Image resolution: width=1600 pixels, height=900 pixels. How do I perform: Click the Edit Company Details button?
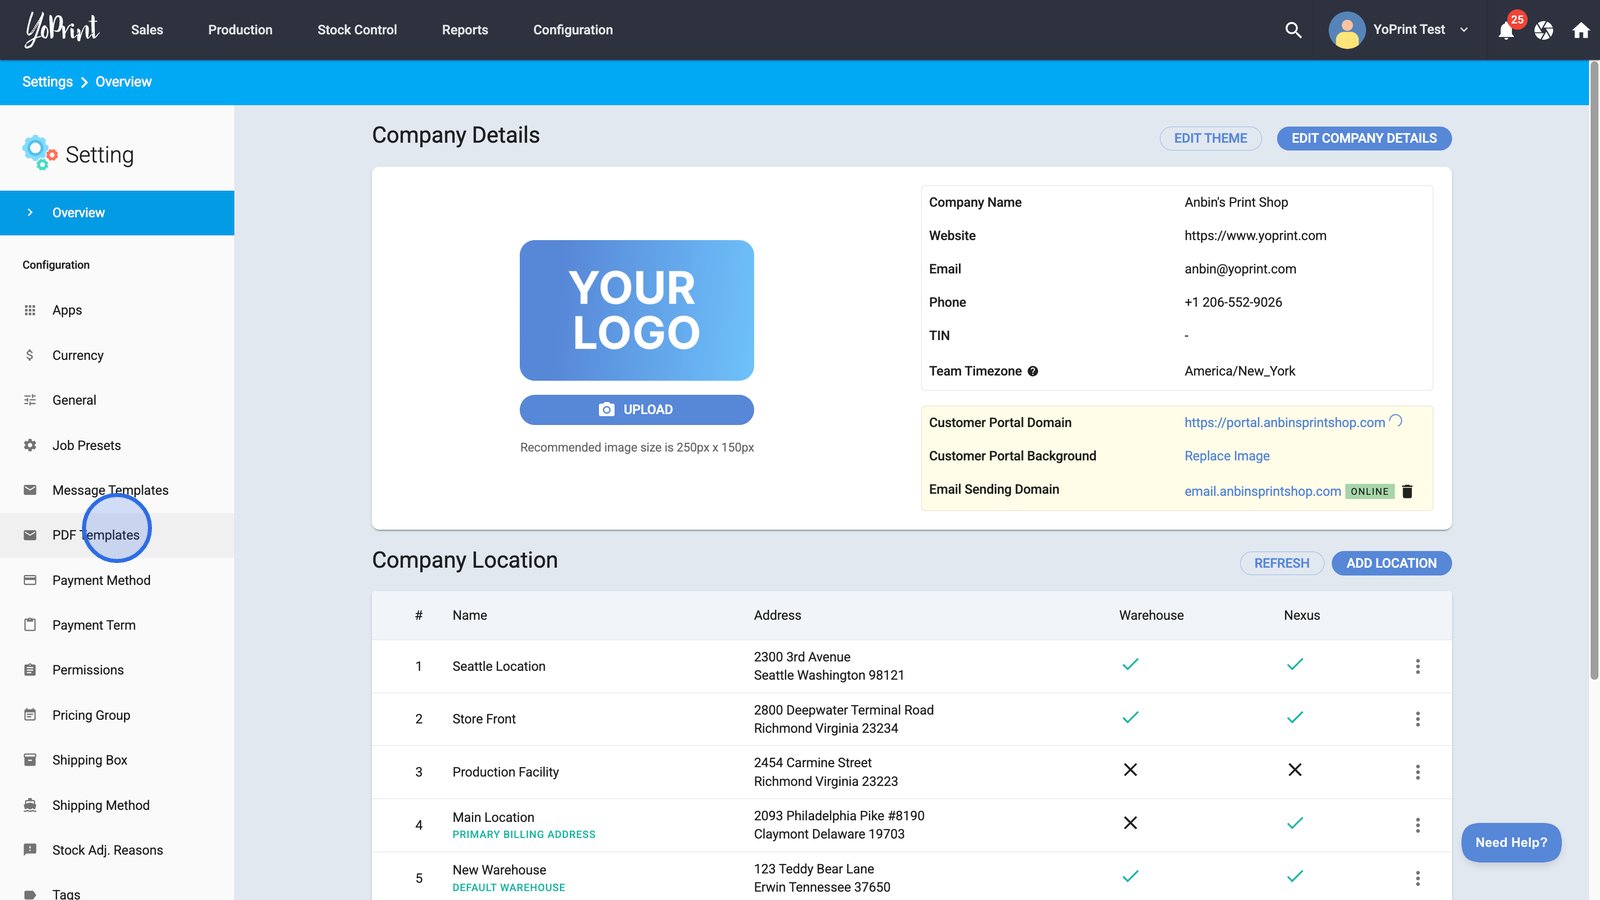tap(1363, 138)
